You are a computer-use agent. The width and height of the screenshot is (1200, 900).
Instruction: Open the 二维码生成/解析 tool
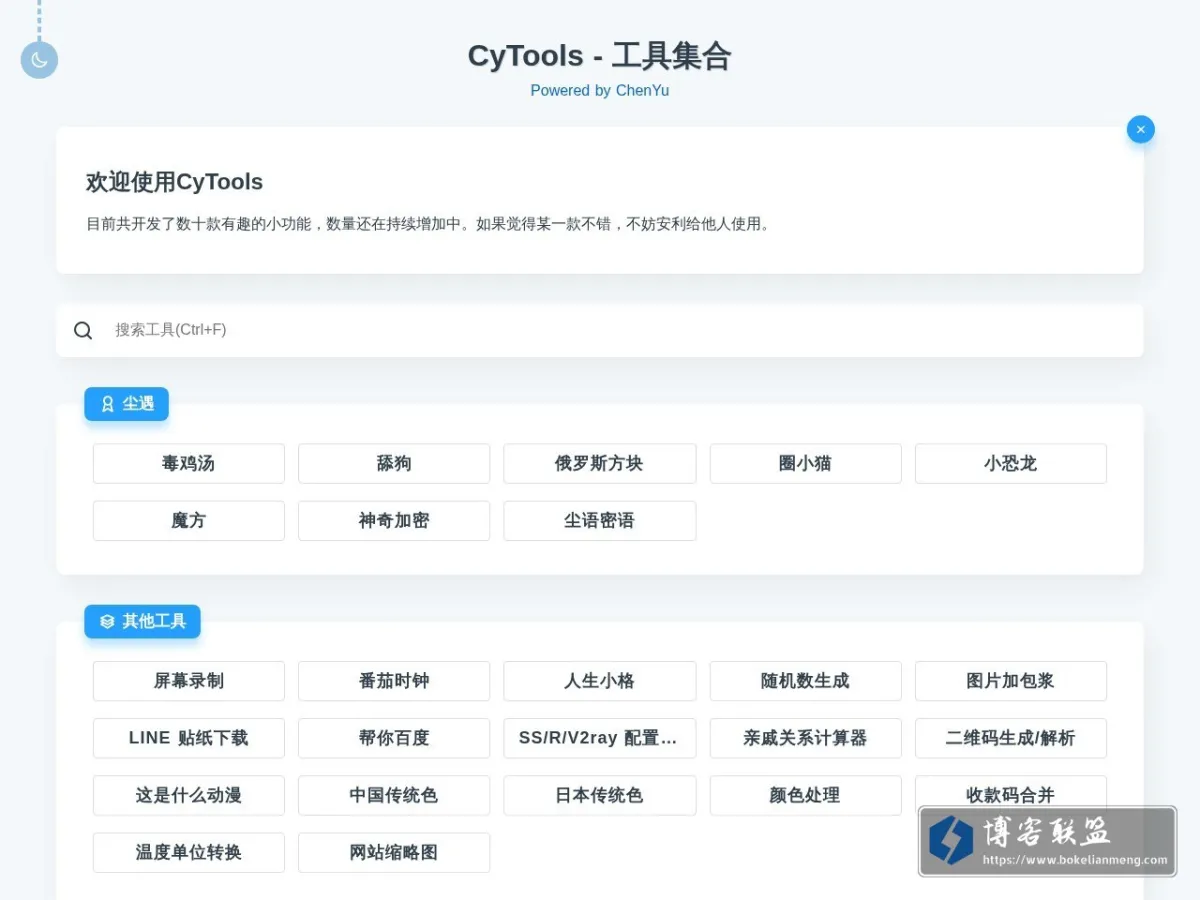[1011, 738]
